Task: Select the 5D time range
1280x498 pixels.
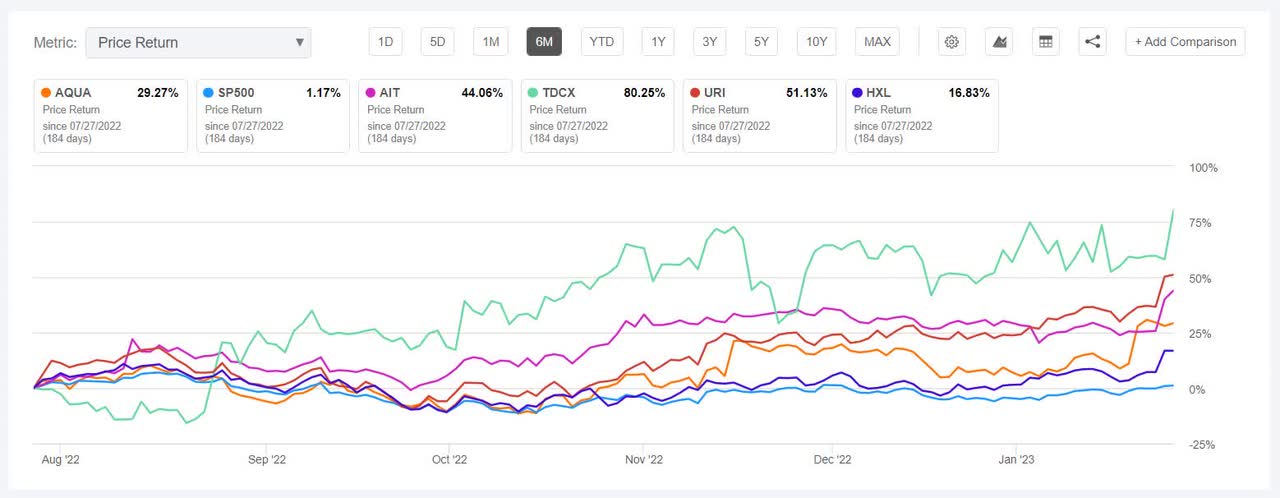Action: tap(437, 41)
